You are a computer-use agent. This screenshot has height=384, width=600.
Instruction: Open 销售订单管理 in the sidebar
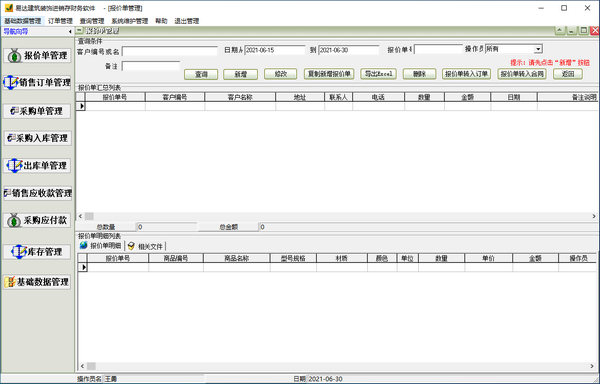coord(37,83)
